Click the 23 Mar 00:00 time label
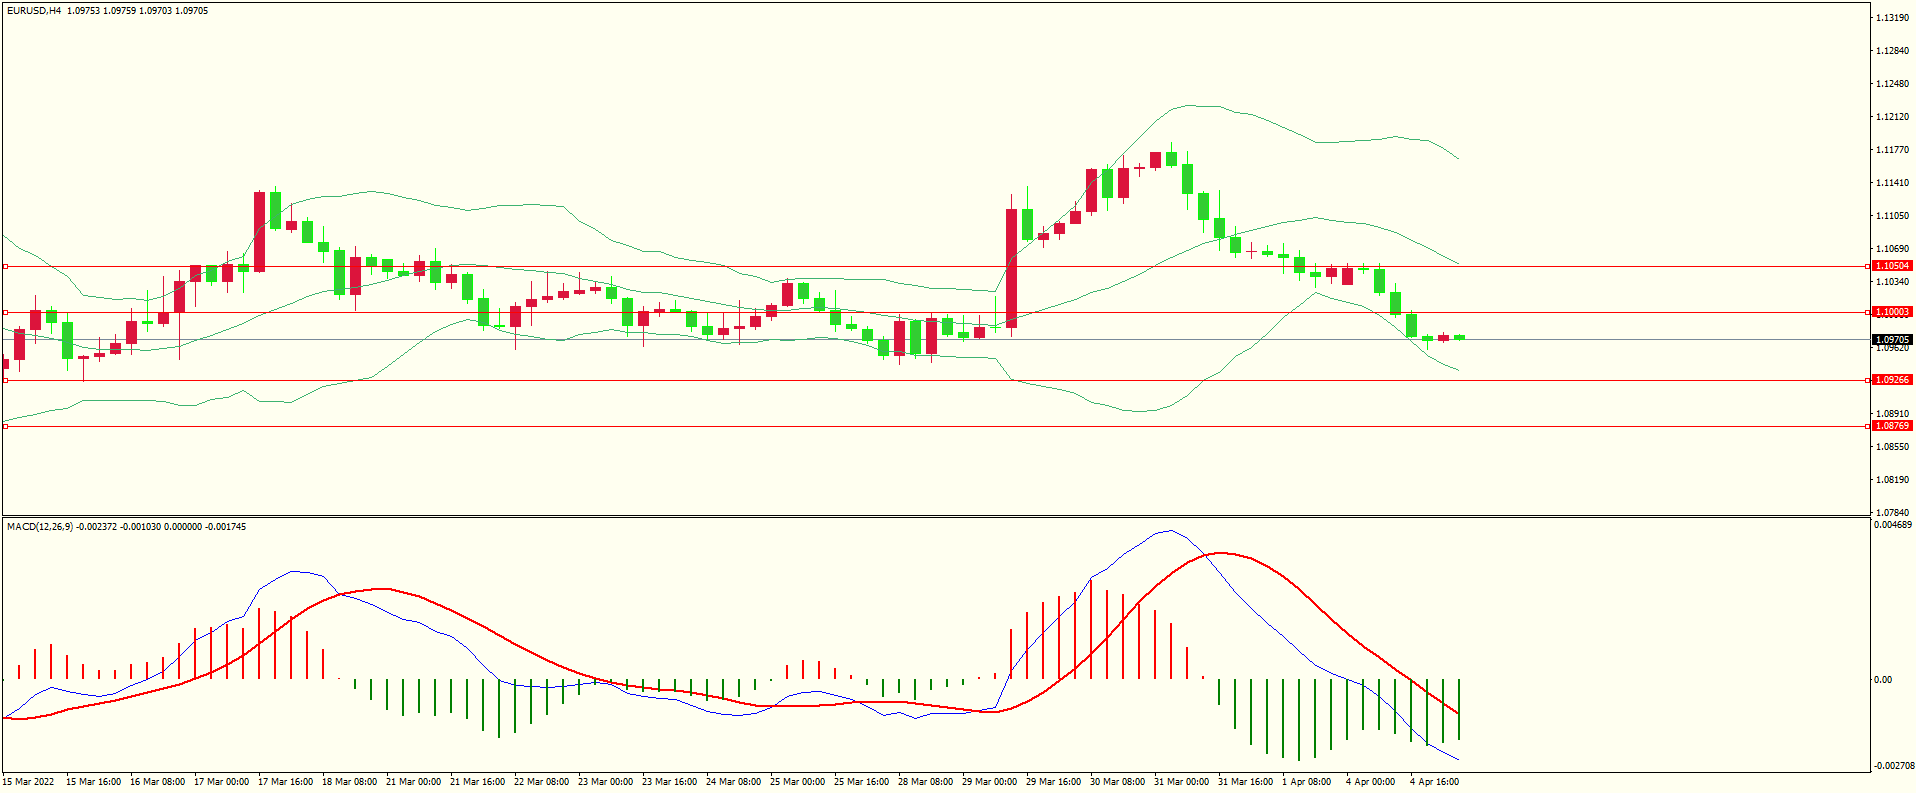Viewport: 1916px width, 793px height. click(605, 782)
